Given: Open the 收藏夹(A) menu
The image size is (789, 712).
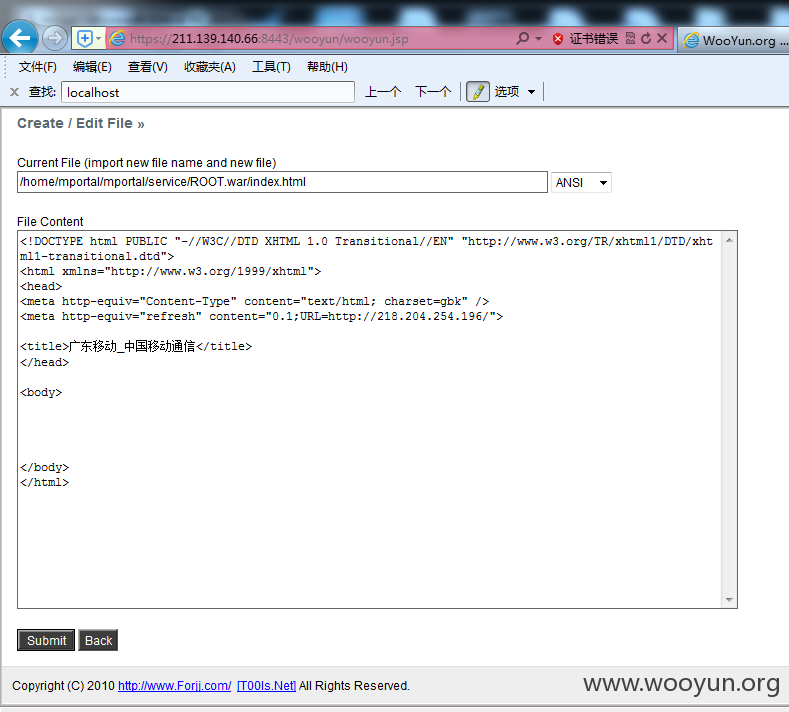Looking at the screenshot, I should [x=210, y=67].
